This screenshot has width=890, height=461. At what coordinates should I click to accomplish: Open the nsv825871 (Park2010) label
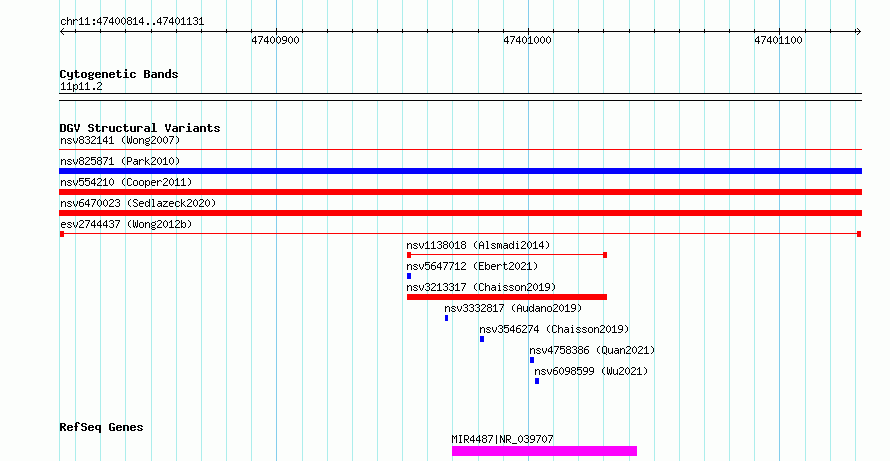pyautogui.click(x=120, y=161)
